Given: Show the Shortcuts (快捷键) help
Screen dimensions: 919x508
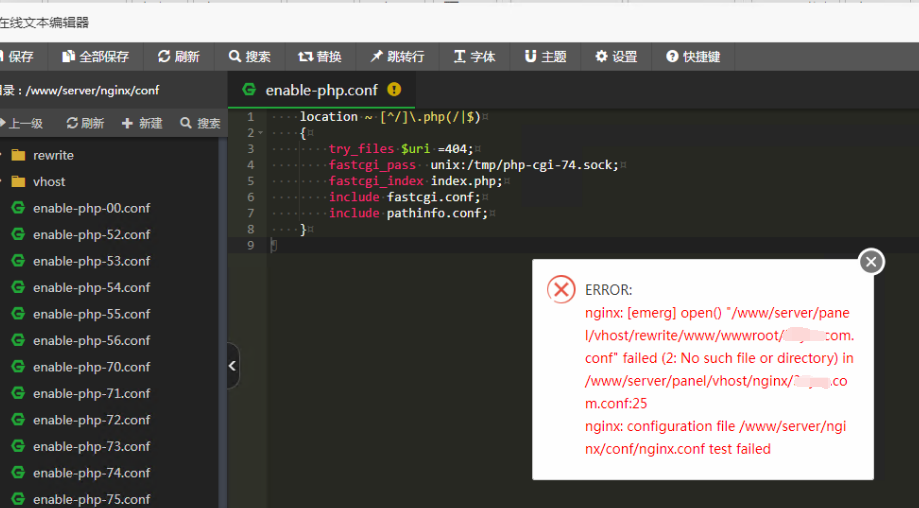Looking at the screenshot, I should (693, 57).
